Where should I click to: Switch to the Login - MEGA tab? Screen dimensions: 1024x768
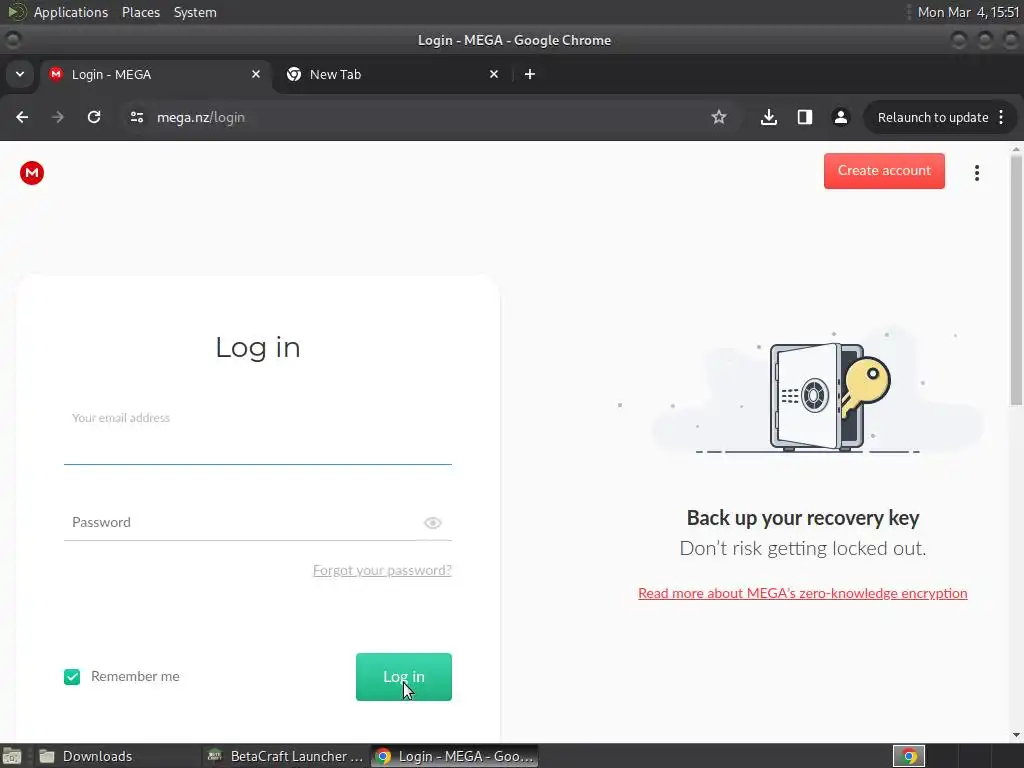[155, 74]
